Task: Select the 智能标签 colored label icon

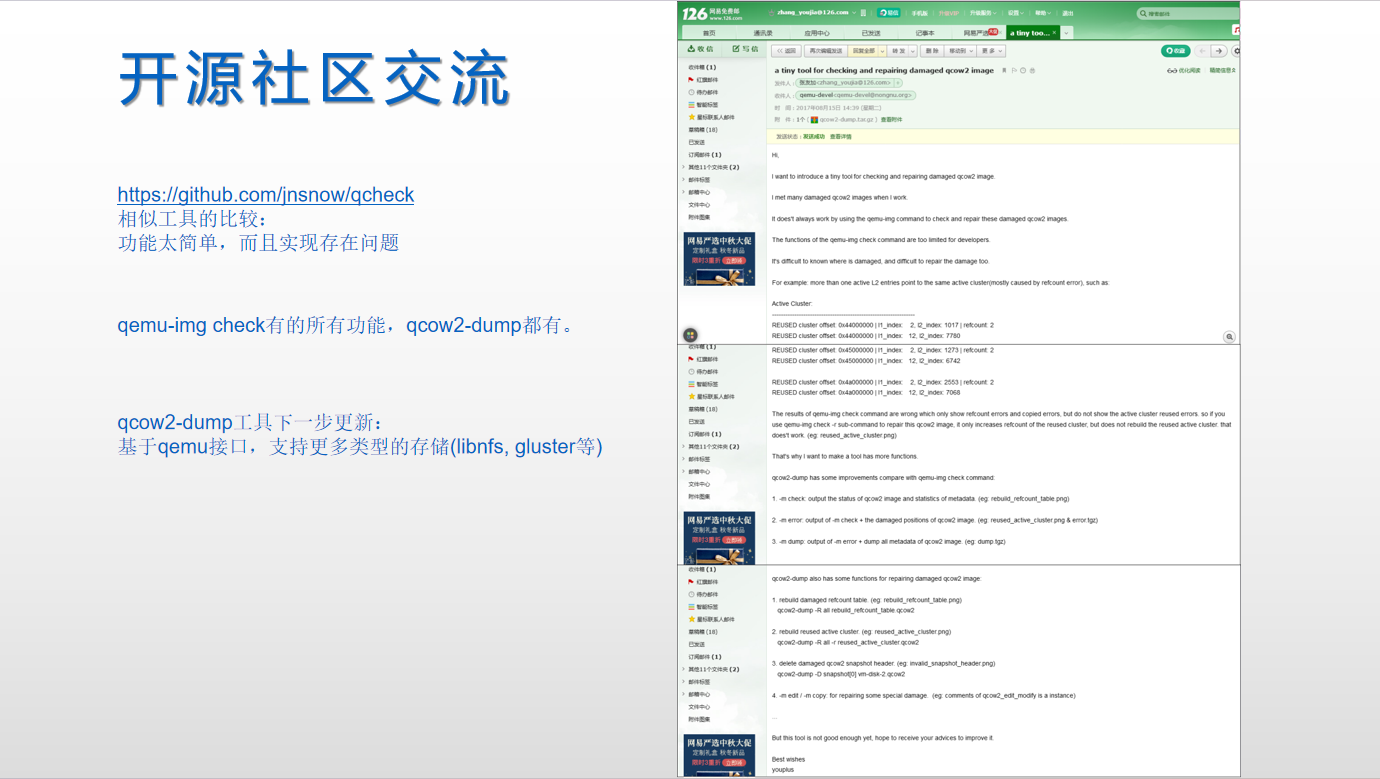Action: point(690,104)
